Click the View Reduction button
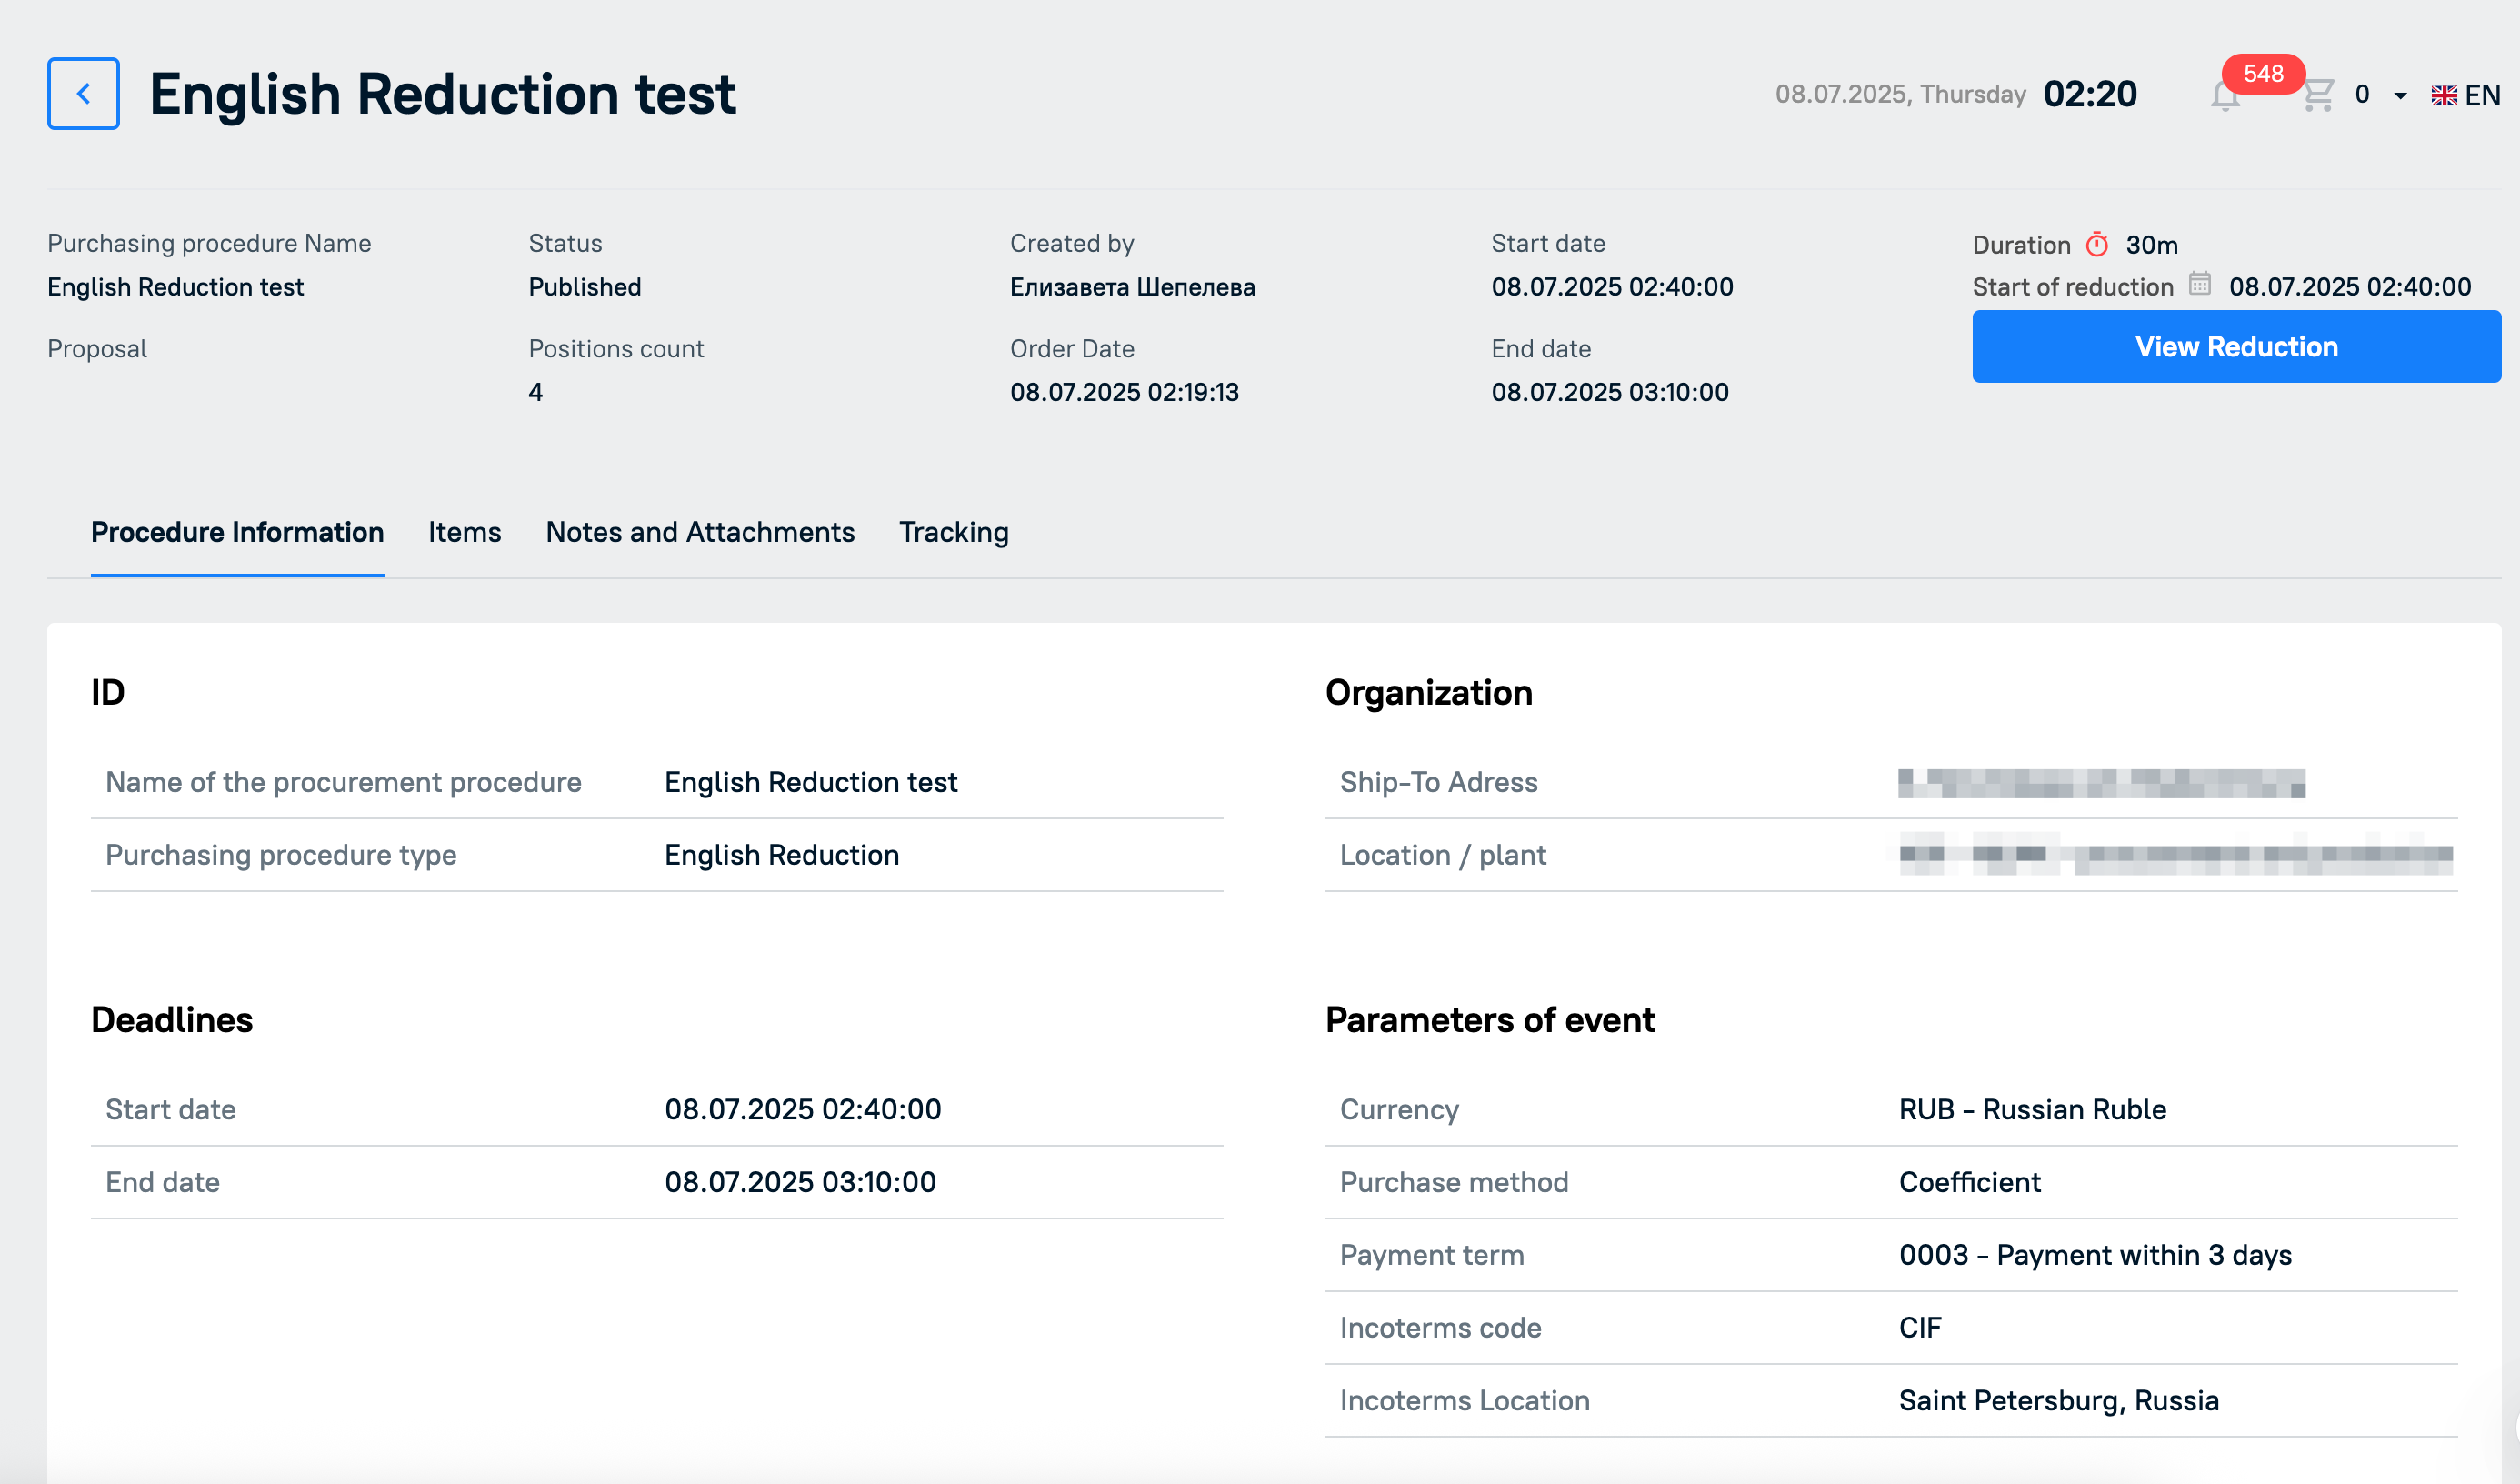Viewport: 2520px width, 1484px height. [x=2236, y=347]
